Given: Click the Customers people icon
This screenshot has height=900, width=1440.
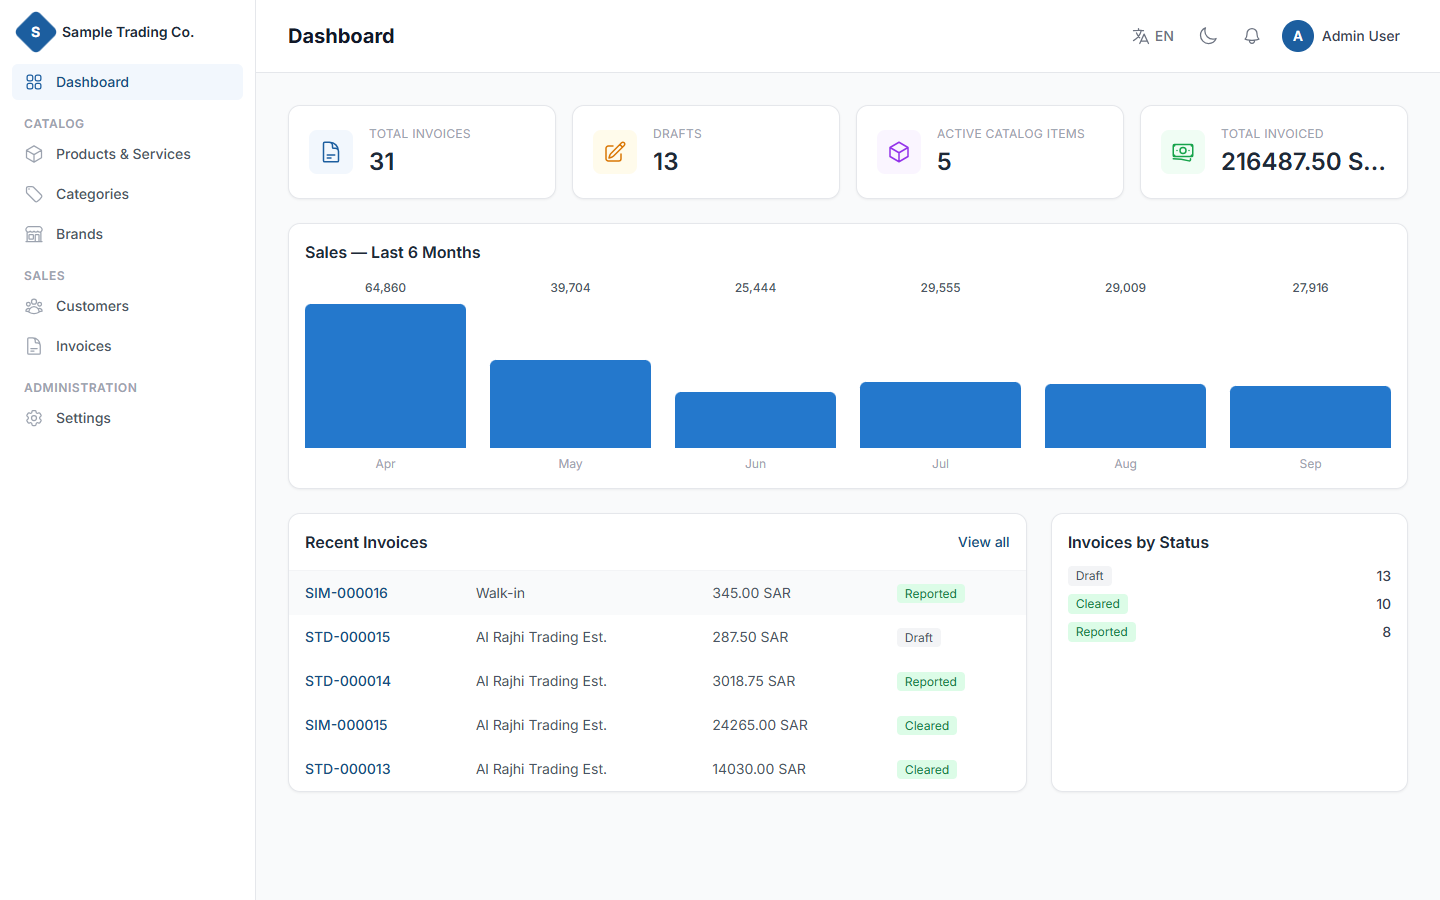Looking at the screenshot, I should 34,306.
